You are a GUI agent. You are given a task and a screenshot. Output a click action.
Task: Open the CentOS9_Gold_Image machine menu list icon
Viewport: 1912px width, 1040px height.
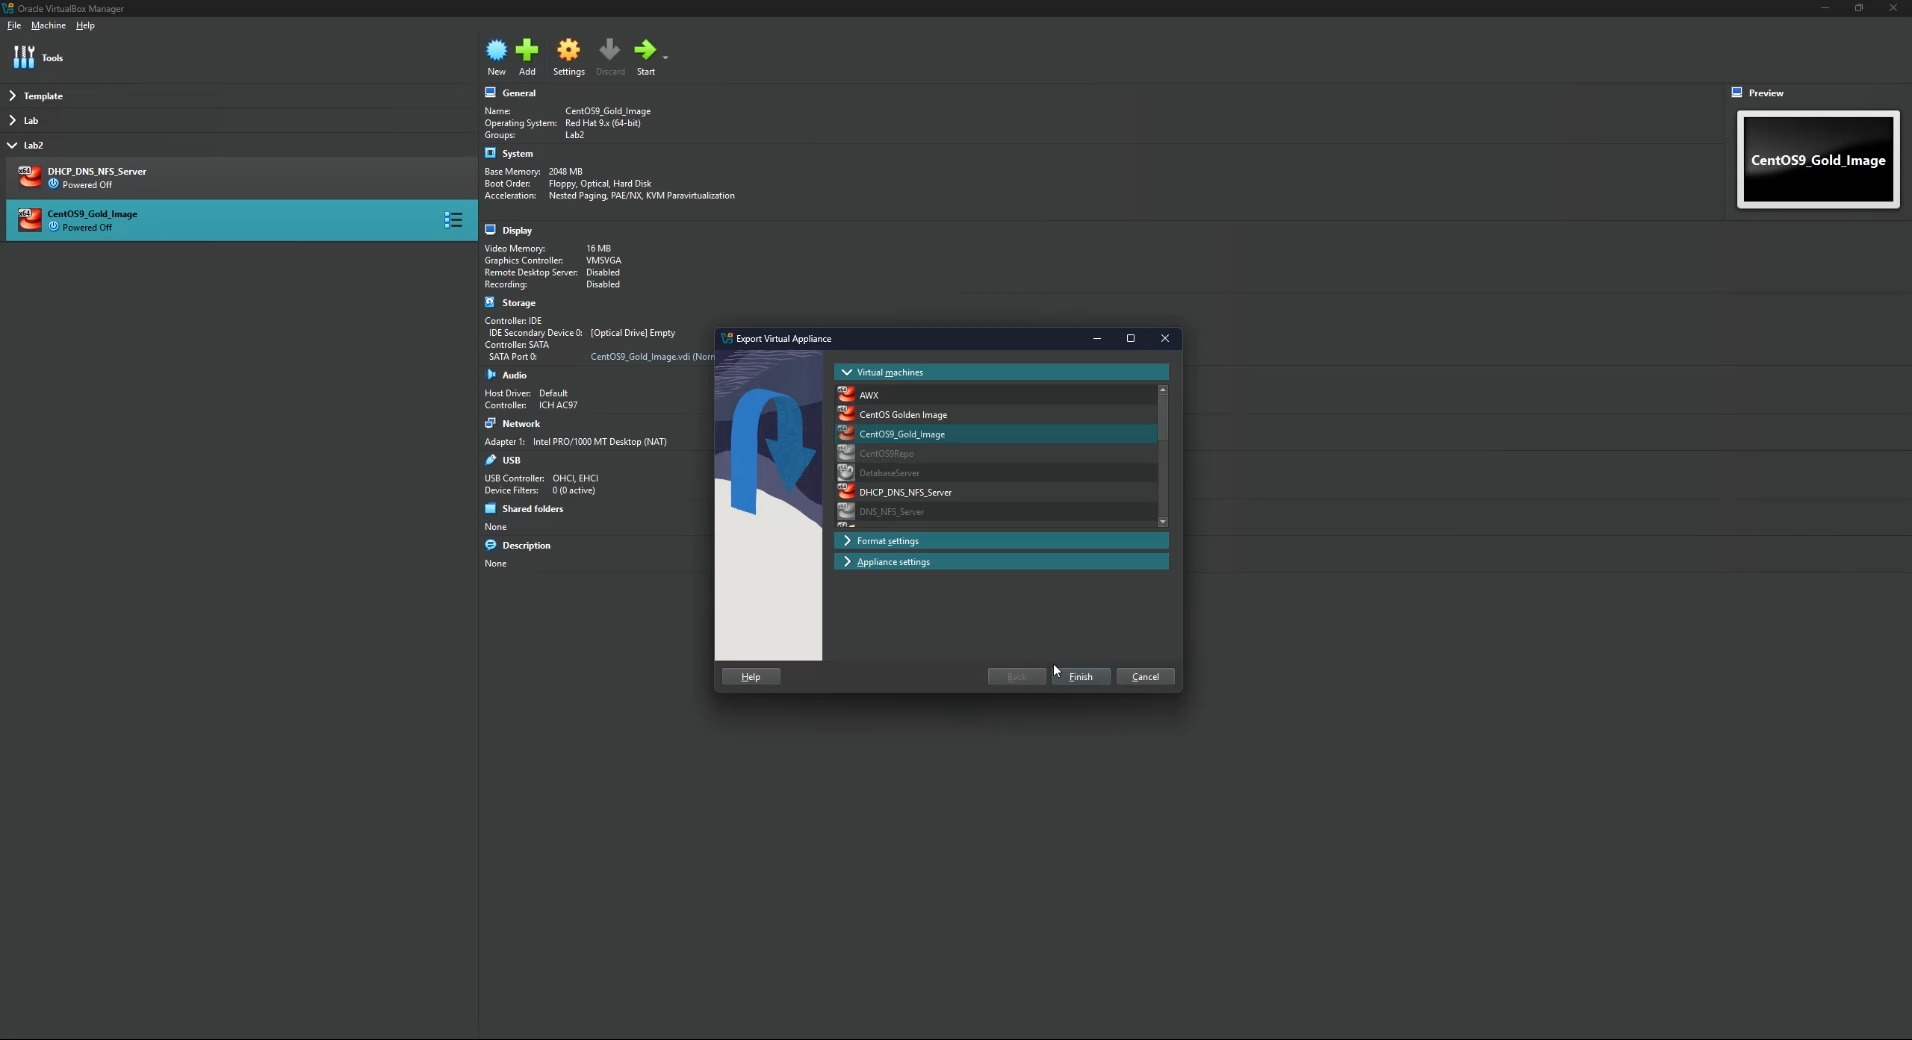(453, 220)
